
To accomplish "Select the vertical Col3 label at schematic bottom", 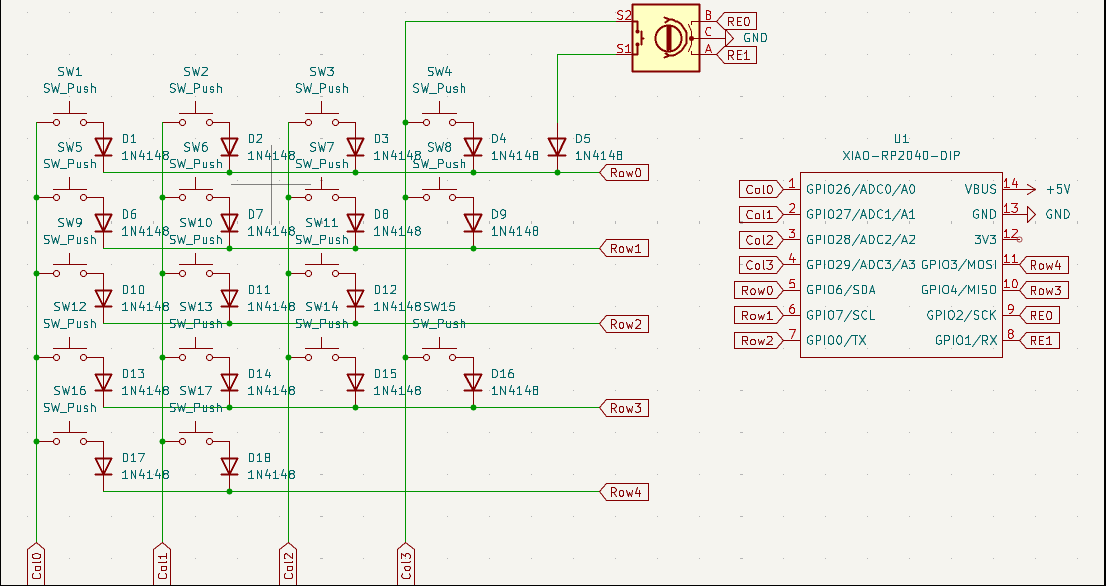I will [406, 566].
